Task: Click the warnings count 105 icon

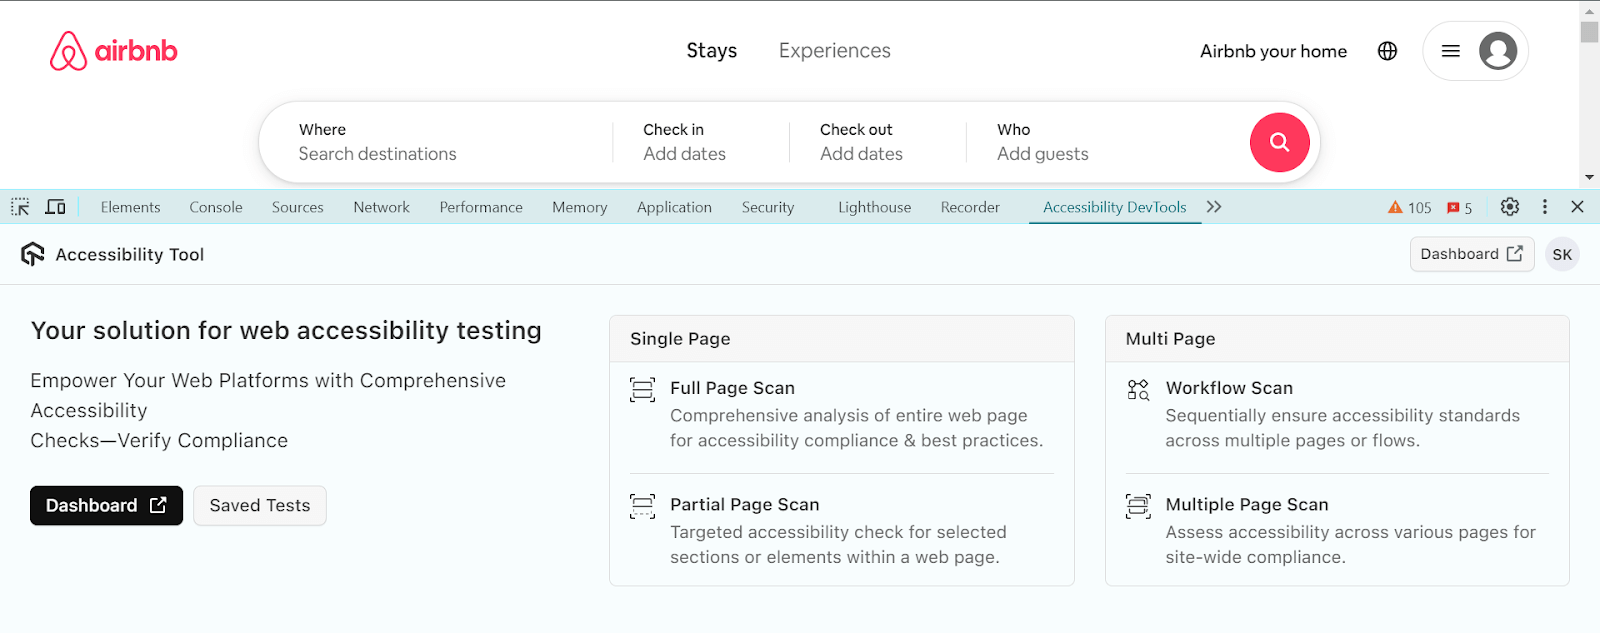Action: [1409, 208]
